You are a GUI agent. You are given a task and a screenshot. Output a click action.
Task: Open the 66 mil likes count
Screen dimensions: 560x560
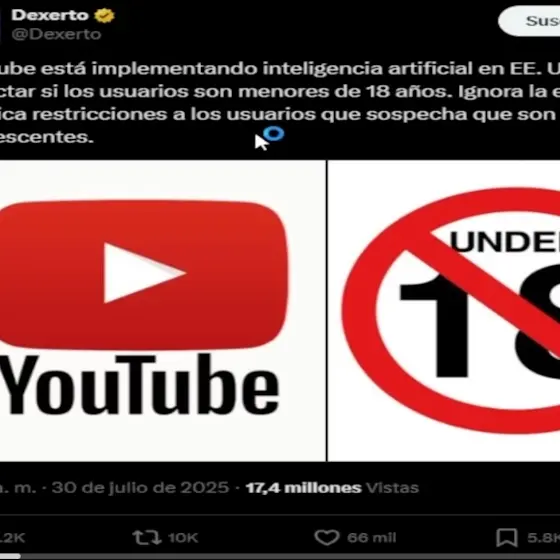tap(372, 538)
